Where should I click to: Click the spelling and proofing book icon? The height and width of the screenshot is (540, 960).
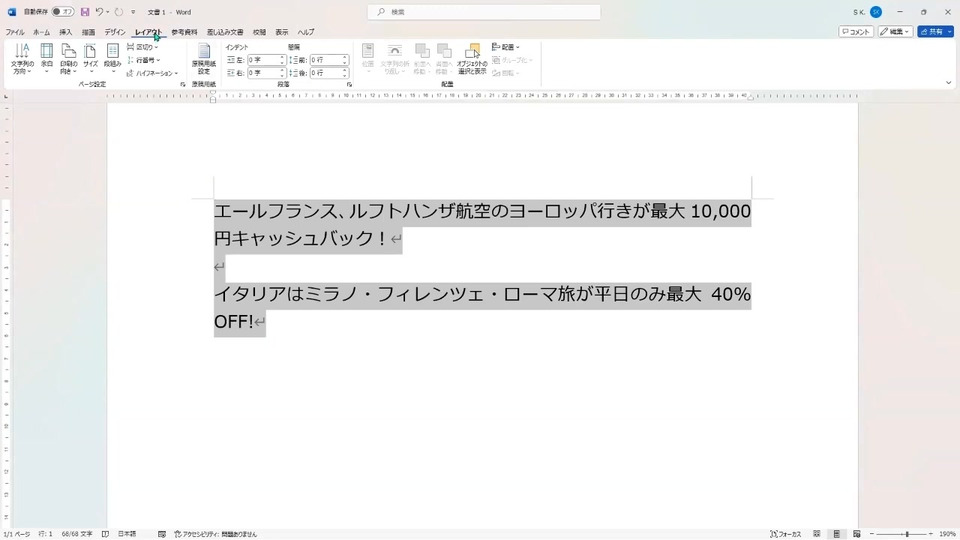[105, 534]
